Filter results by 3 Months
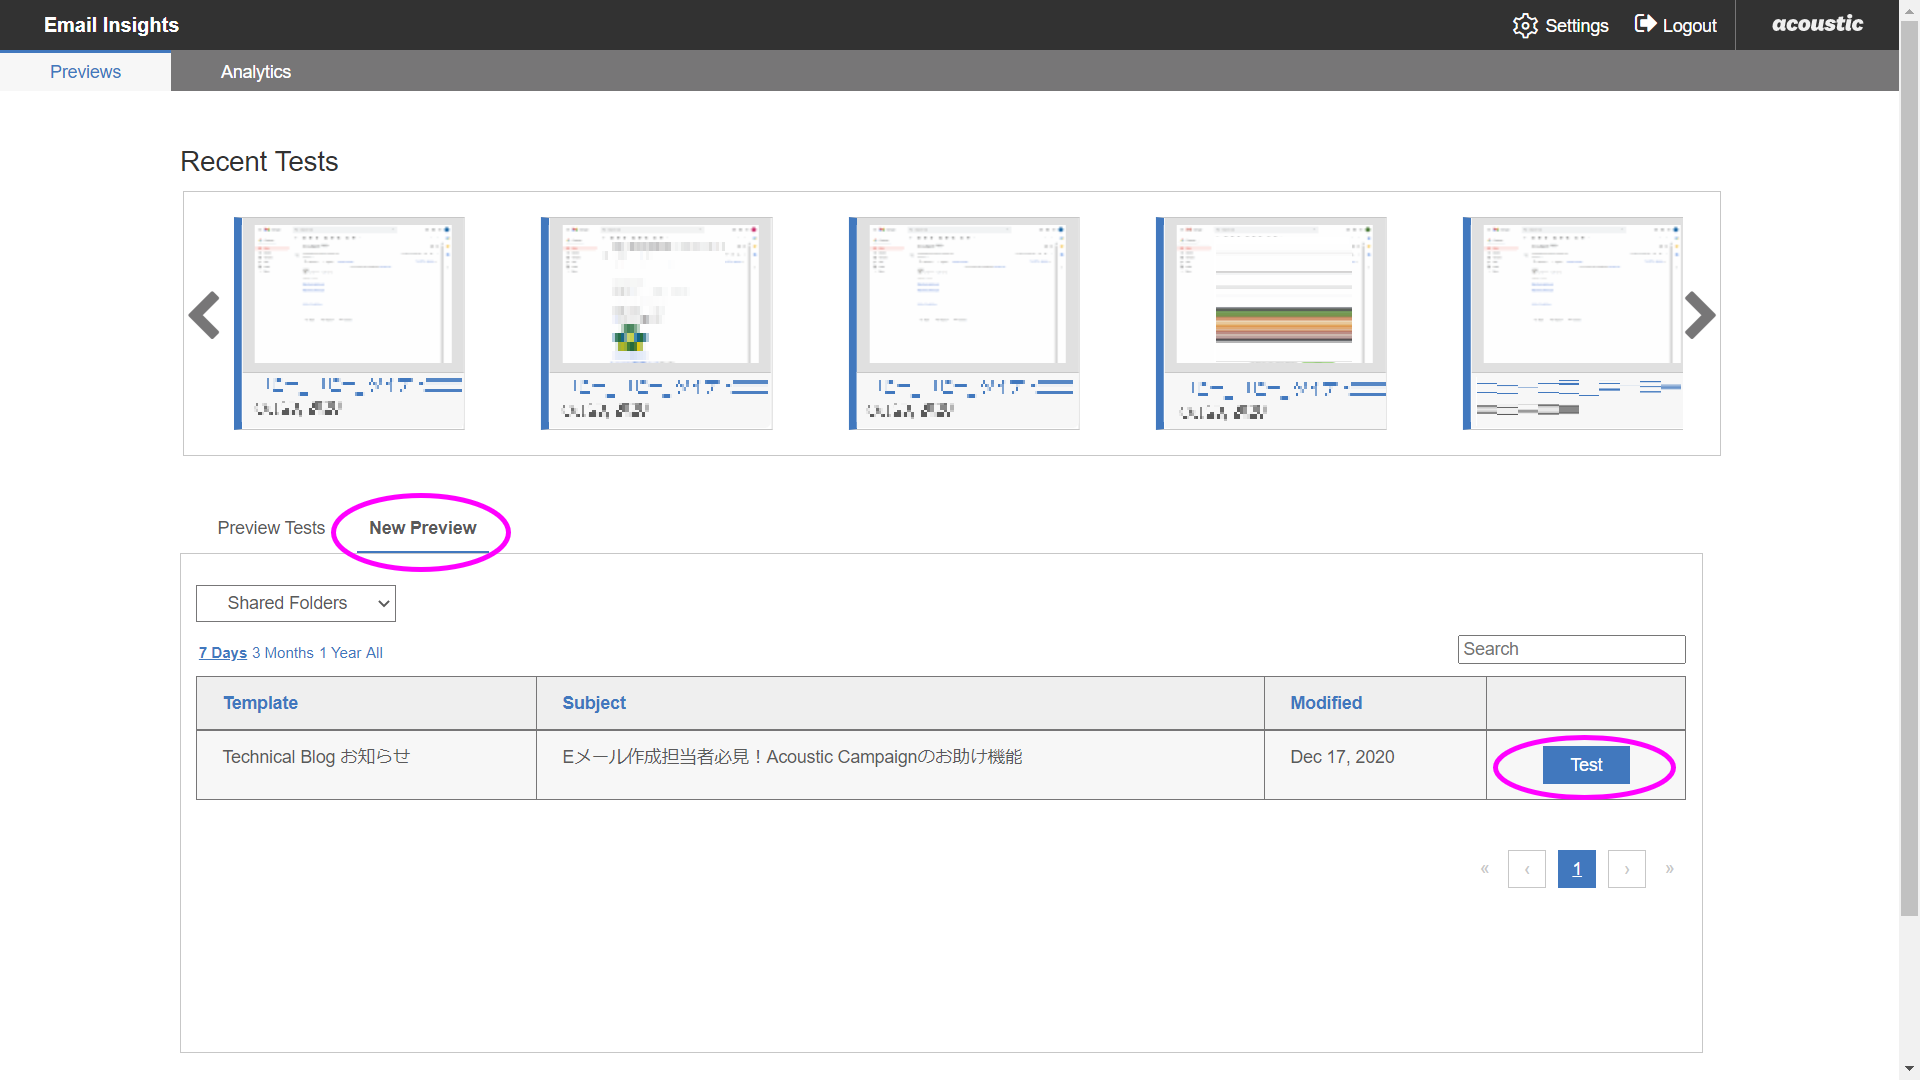Screen dimensions: 1920x1080 [282, 653]
